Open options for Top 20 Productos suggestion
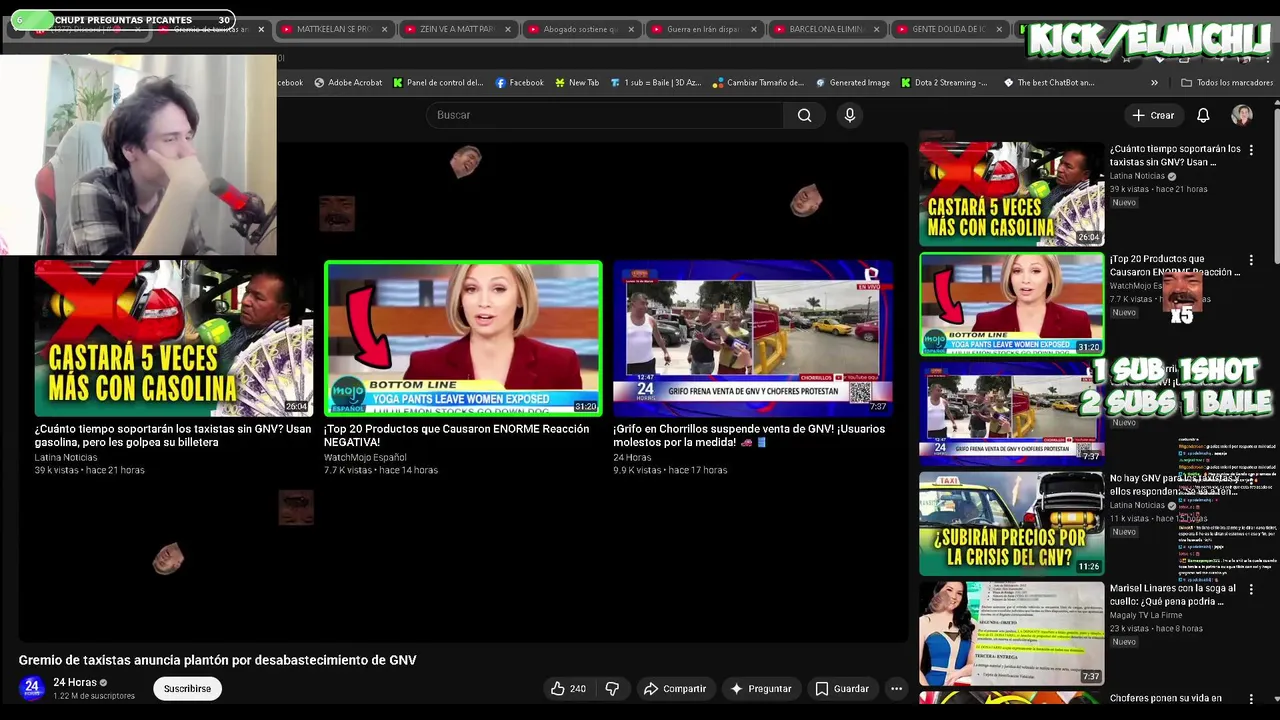 pyautogui.click(x=1251, y=260)
